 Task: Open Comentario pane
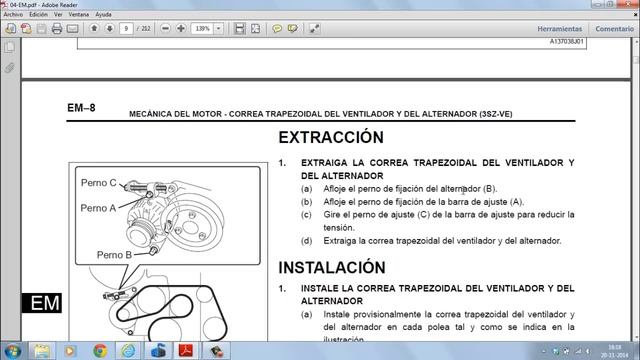pos(614,29)
